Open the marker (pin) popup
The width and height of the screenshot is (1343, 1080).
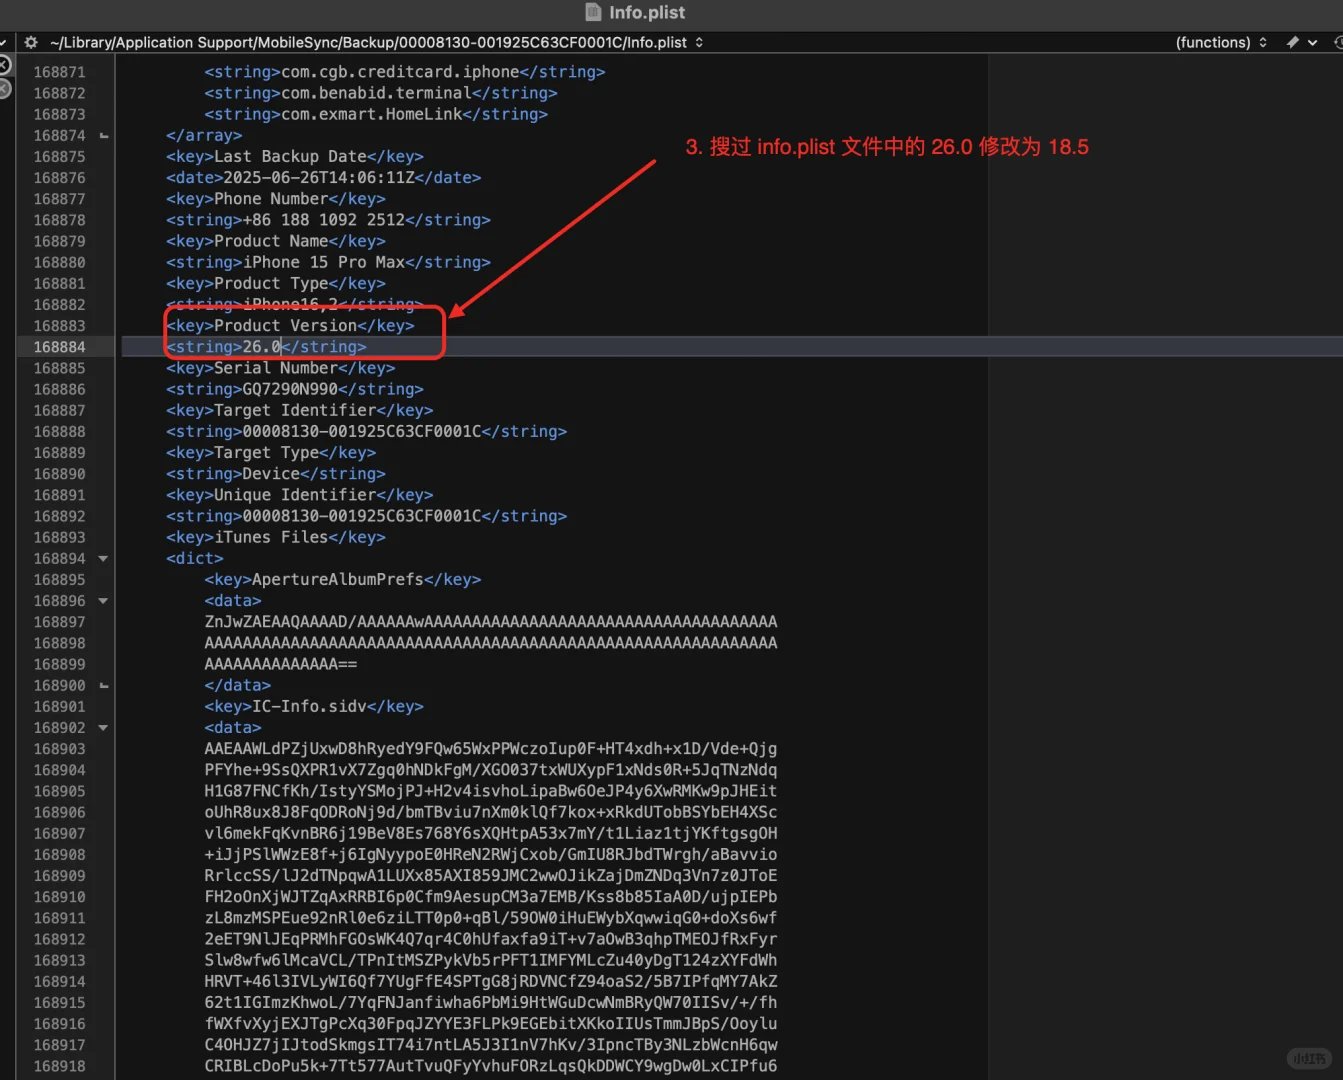1292,42
